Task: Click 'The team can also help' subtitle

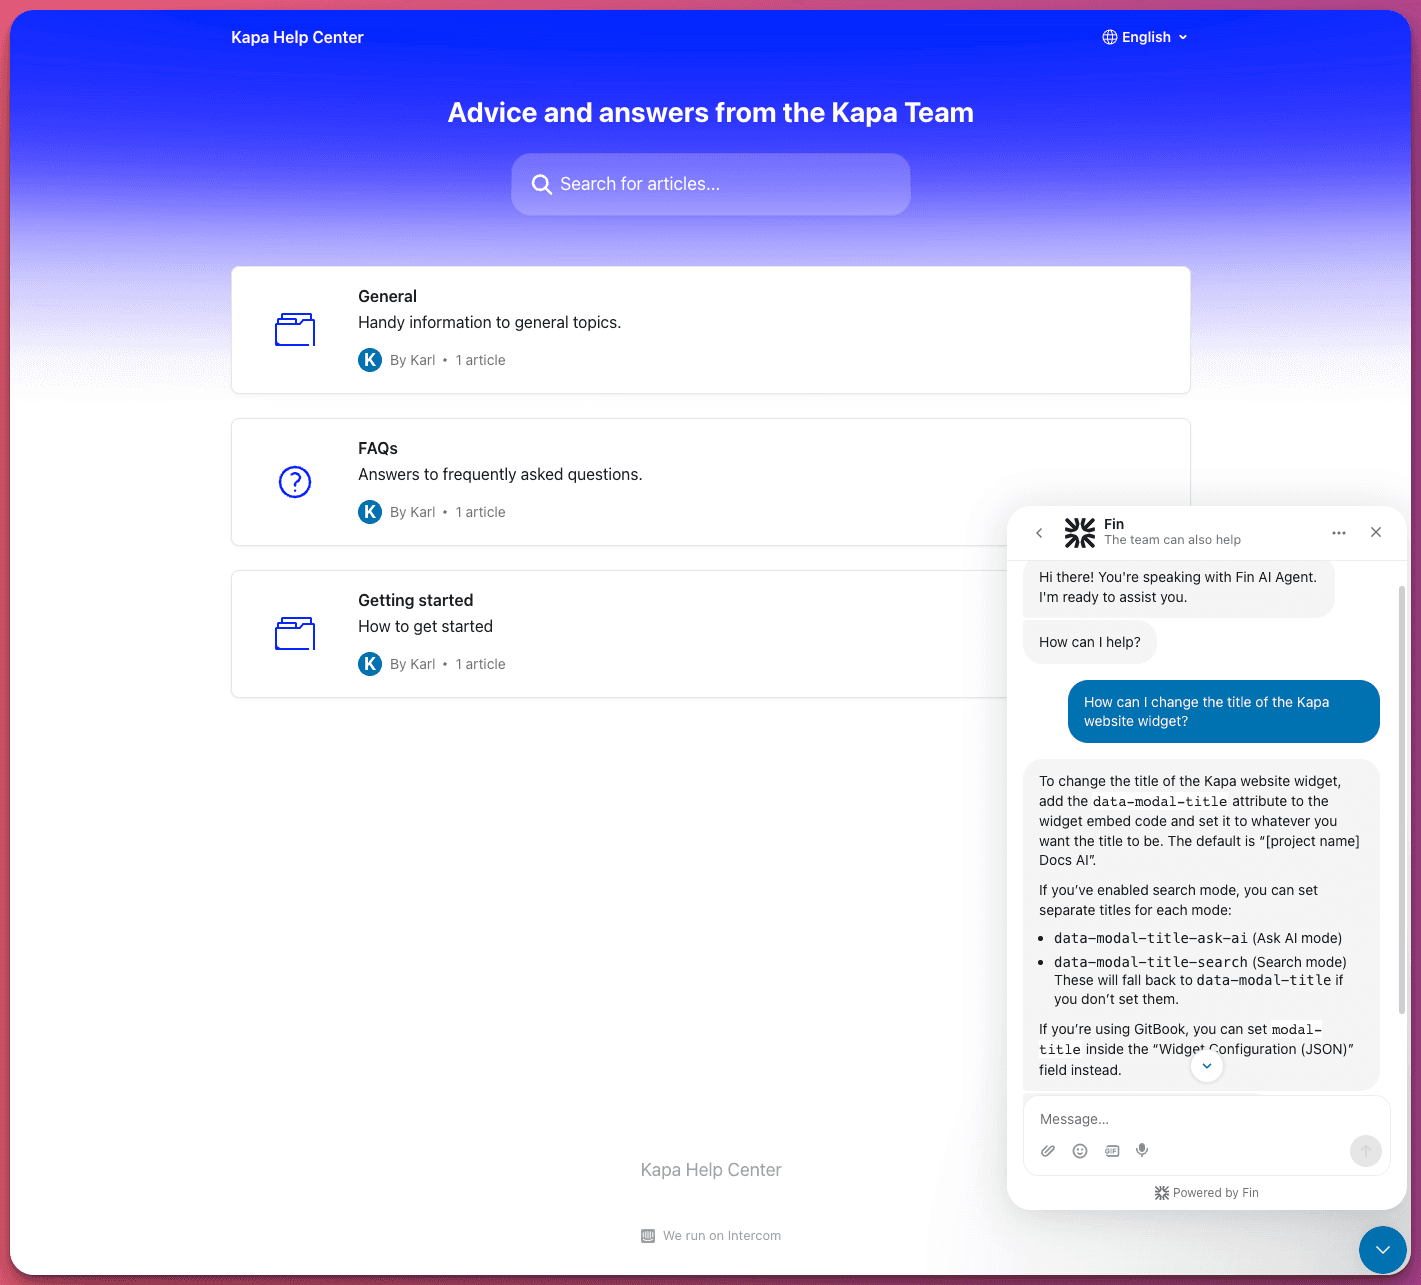Action: point(1173,540)
